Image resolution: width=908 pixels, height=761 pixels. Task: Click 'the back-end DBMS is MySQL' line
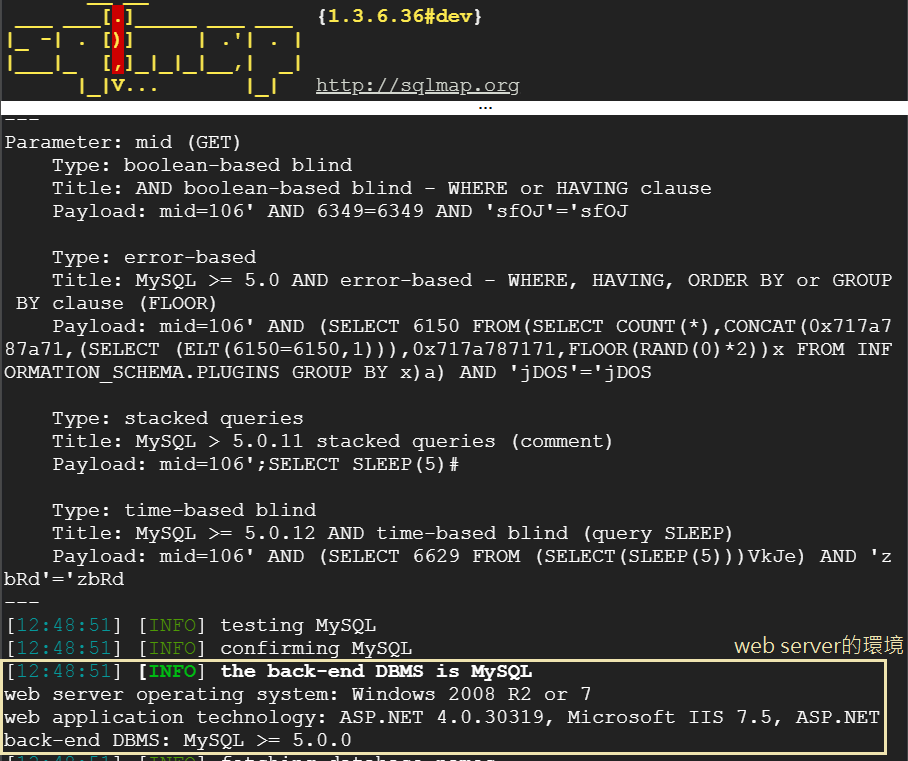point(269,671)
